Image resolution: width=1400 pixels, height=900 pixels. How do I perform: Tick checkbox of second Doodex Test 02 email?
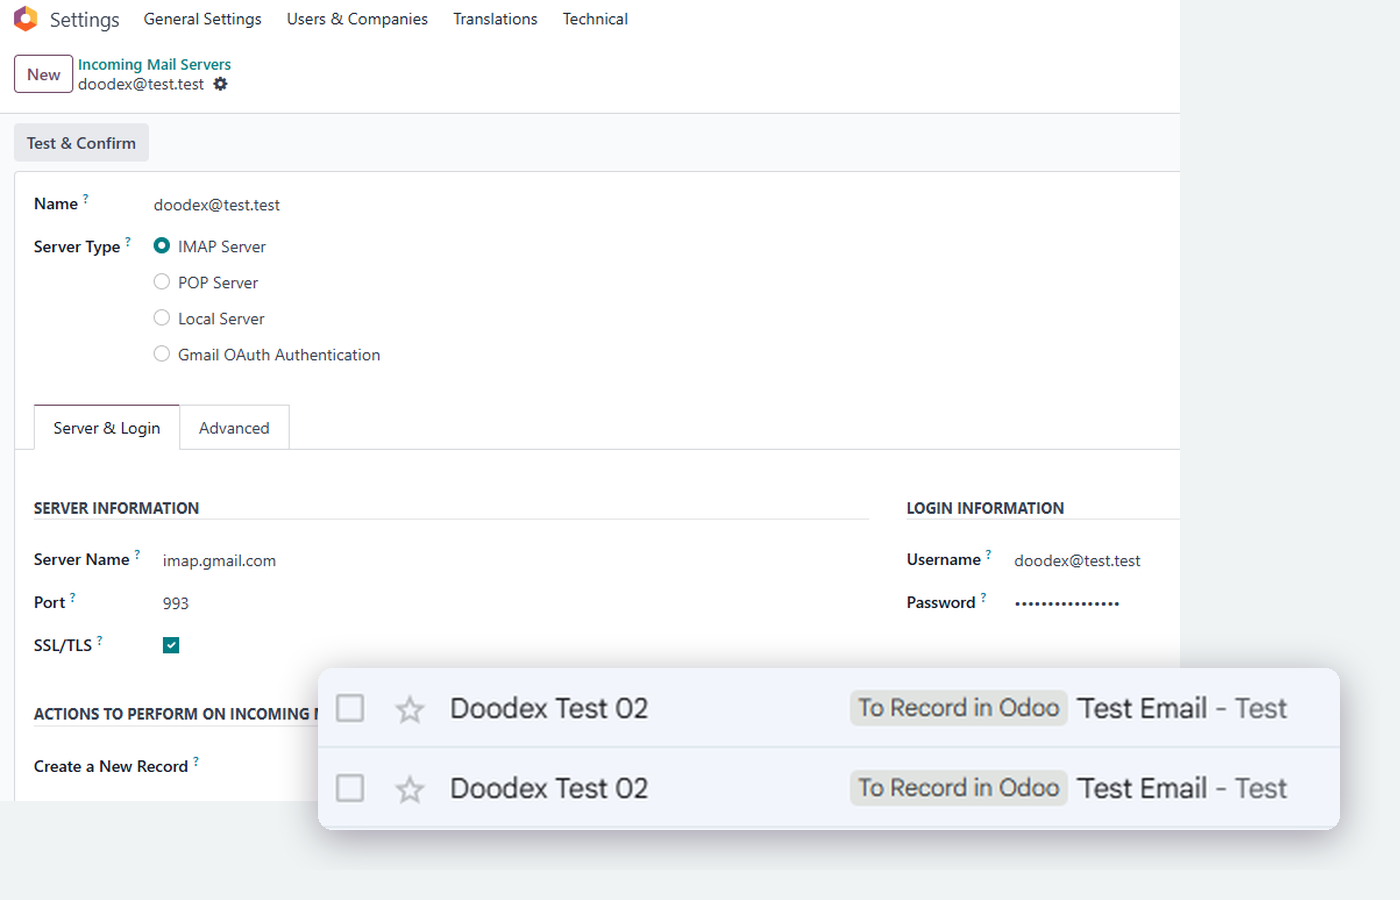pos(350,789)
